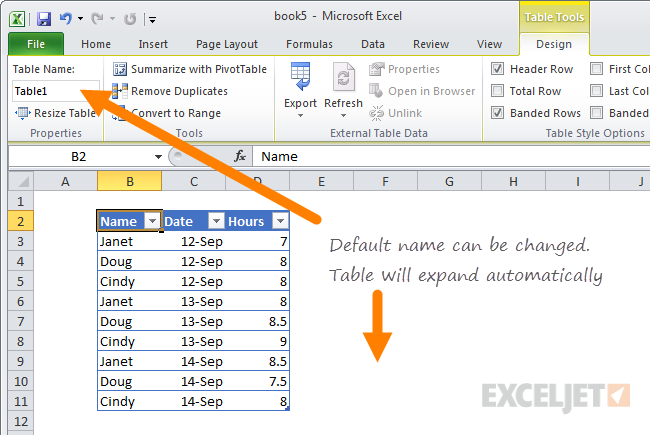Switch to the View tab

point(489,44)
